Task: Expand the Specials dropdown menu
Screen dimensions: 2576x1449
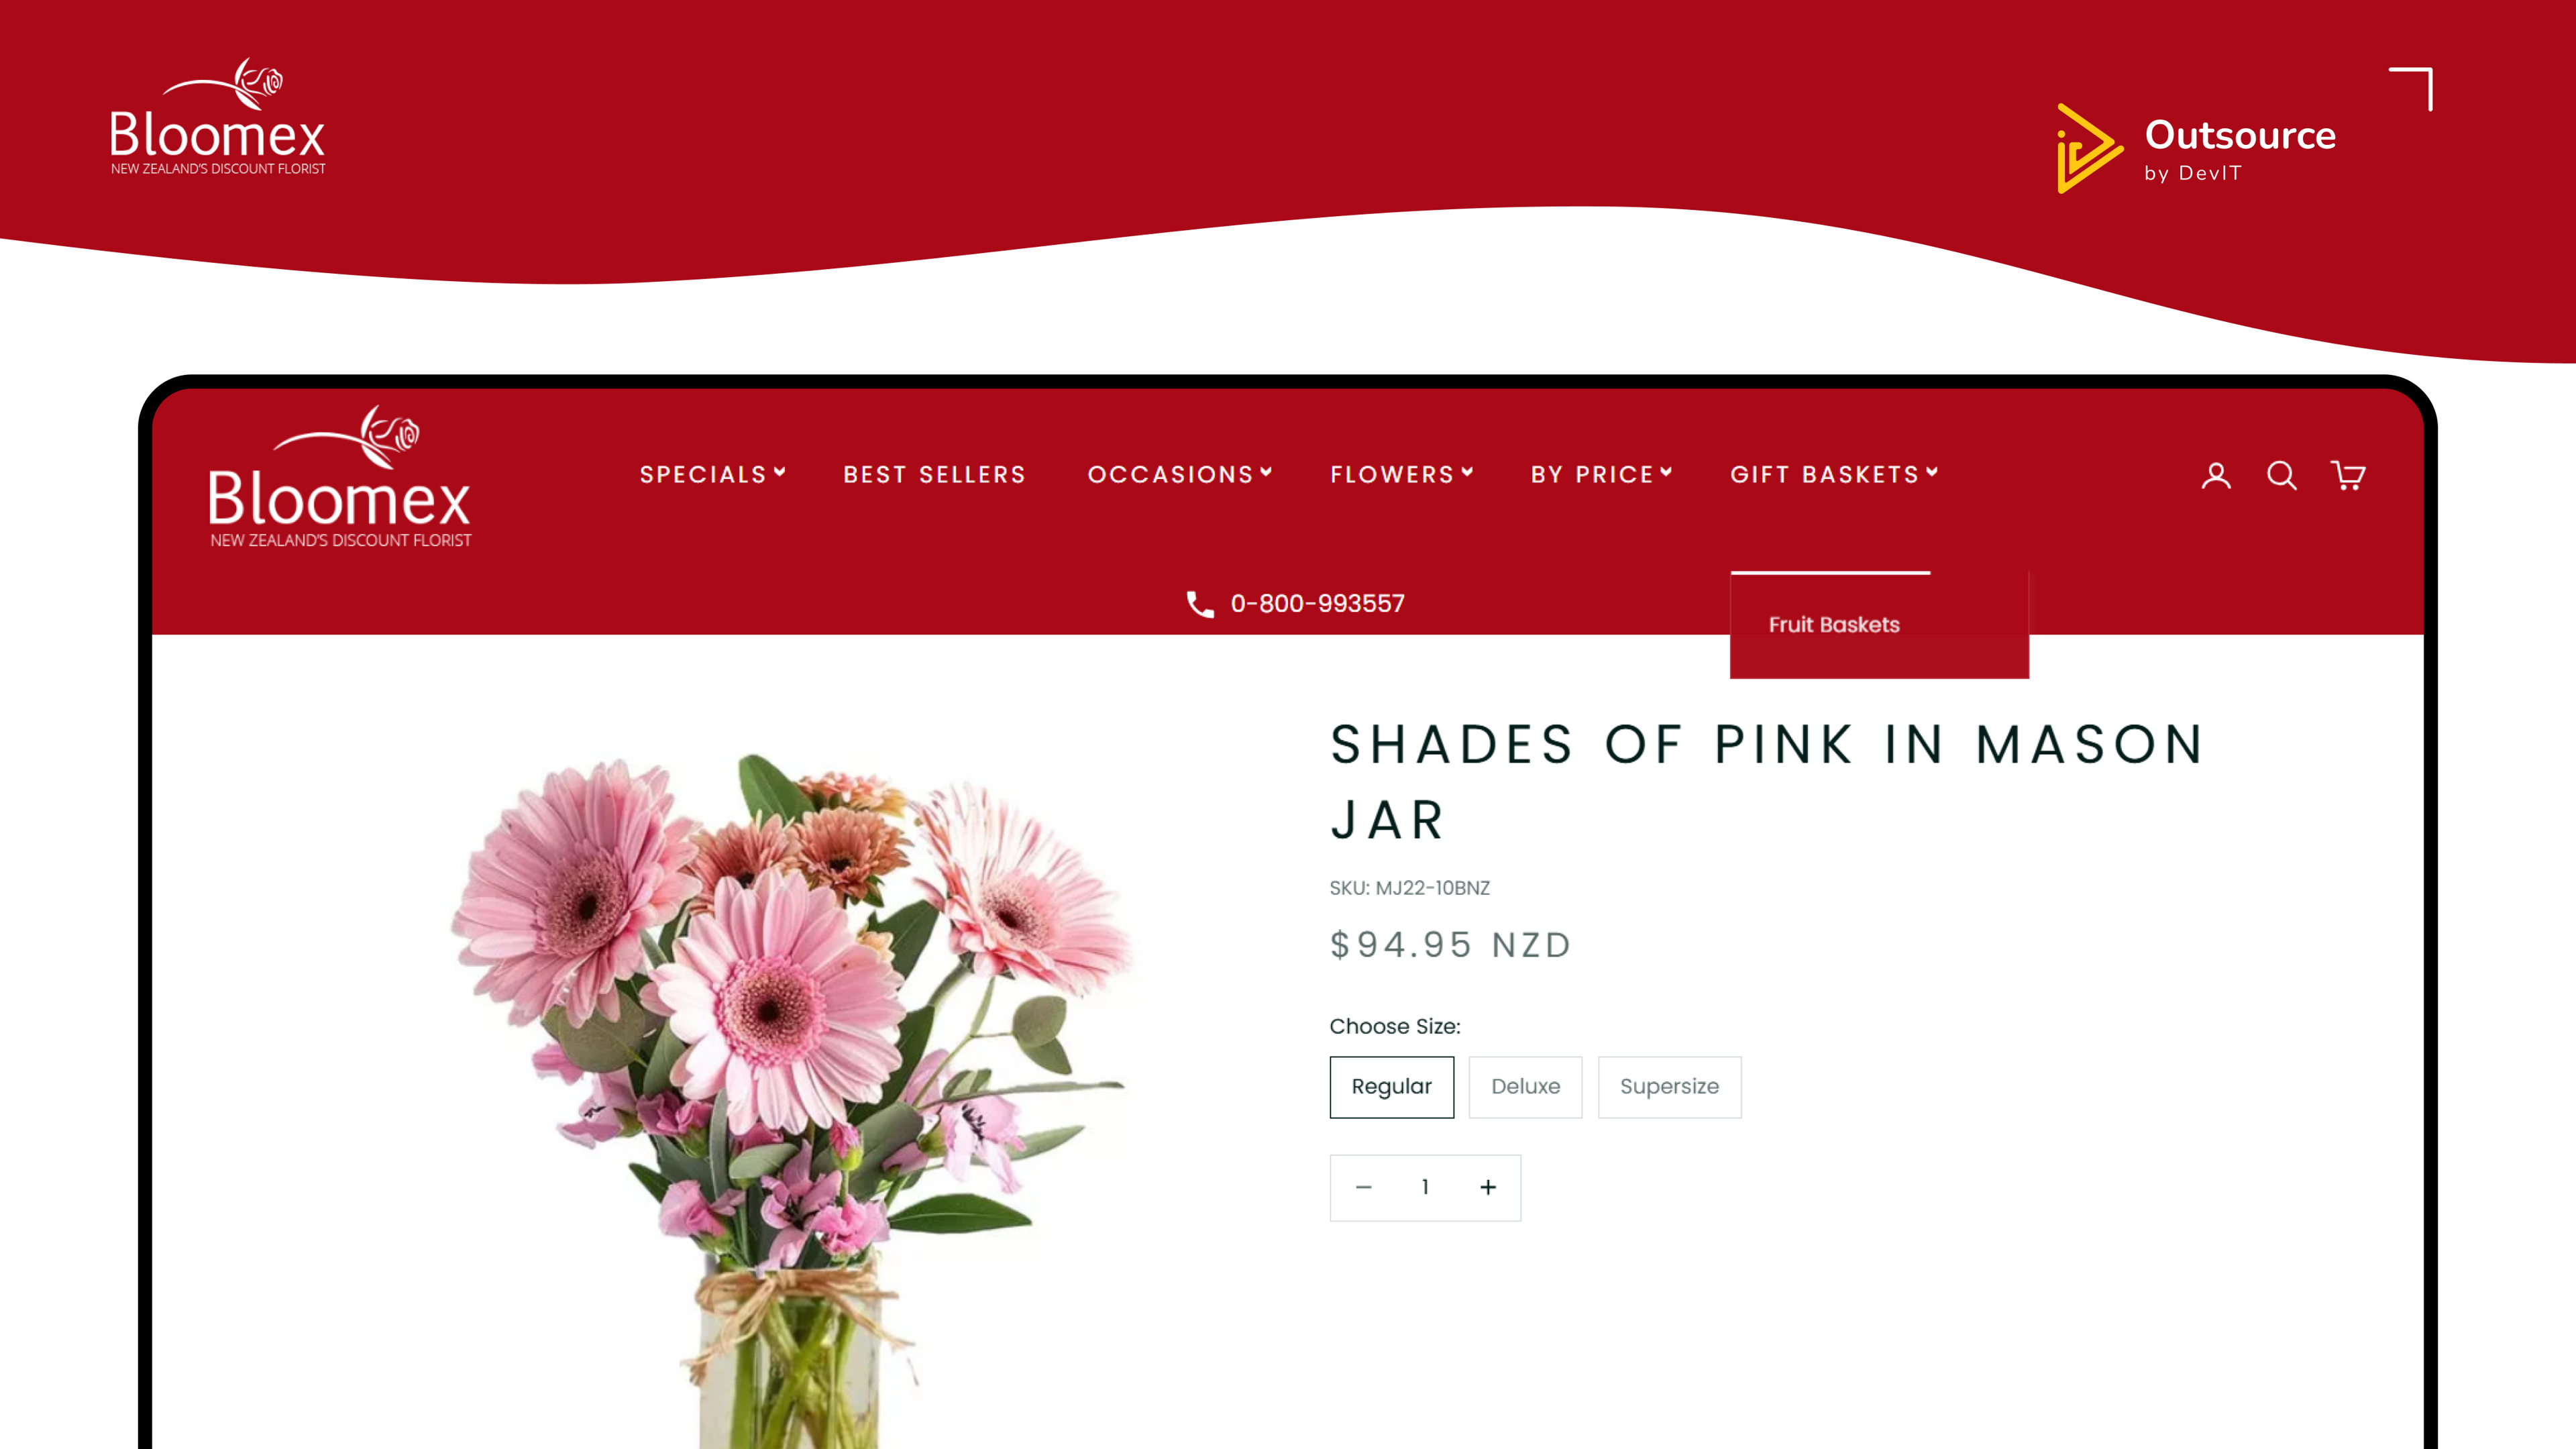Action: (713, 474)
